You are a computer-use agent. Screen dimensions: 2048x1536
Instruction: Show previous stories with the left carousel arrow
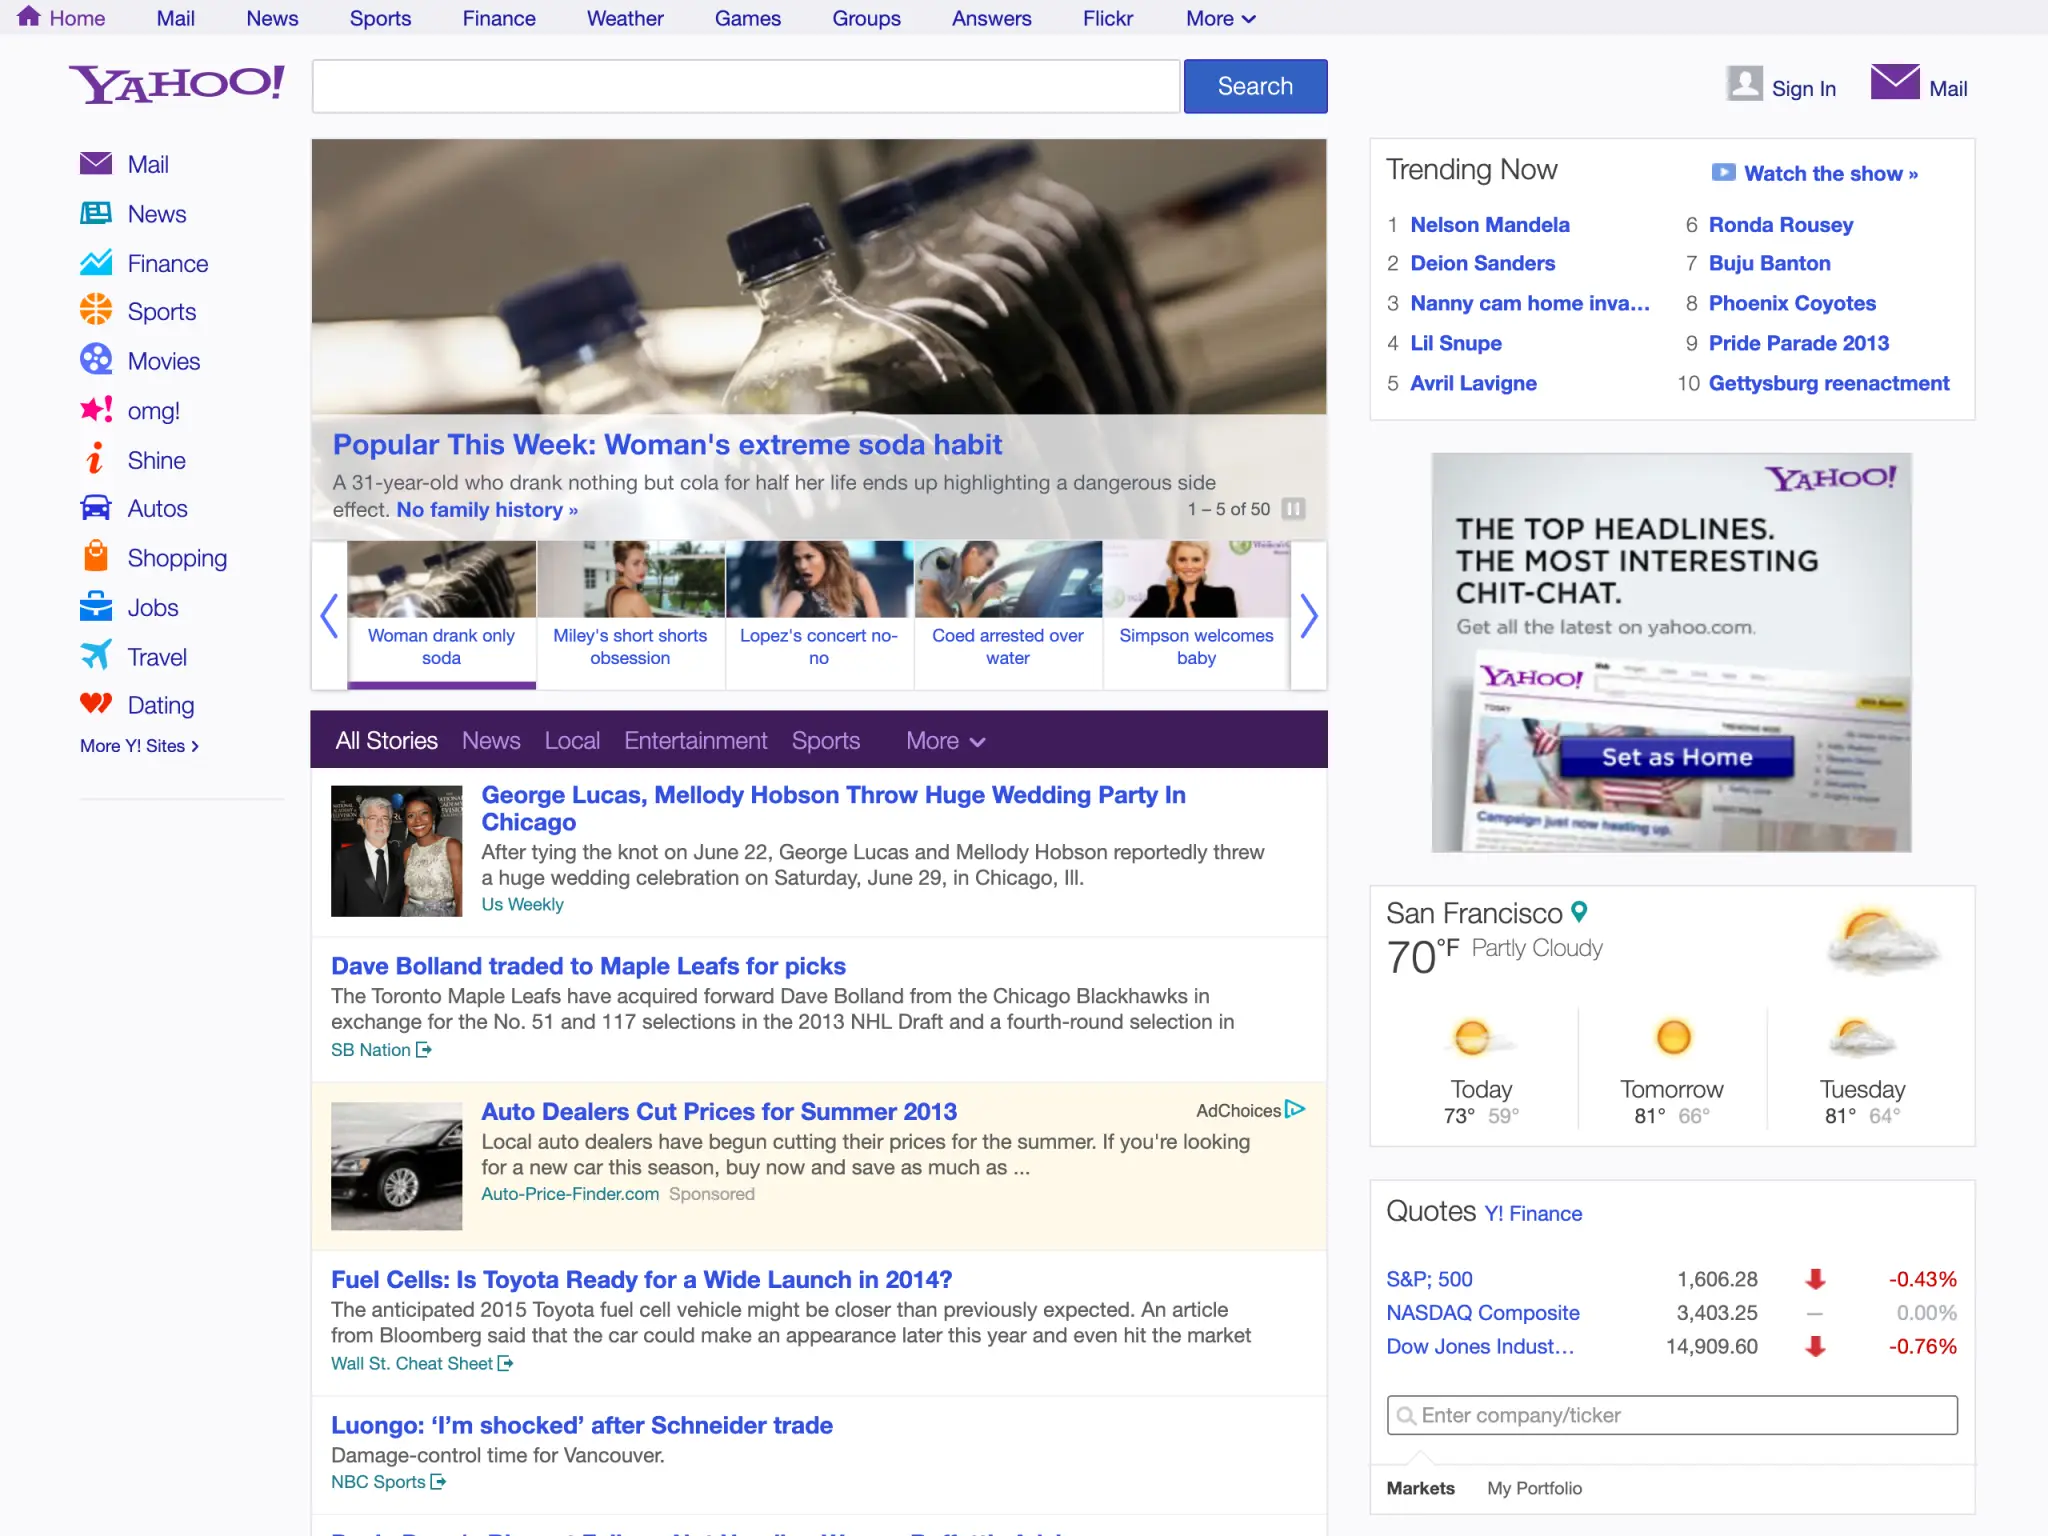coord(329,615)
